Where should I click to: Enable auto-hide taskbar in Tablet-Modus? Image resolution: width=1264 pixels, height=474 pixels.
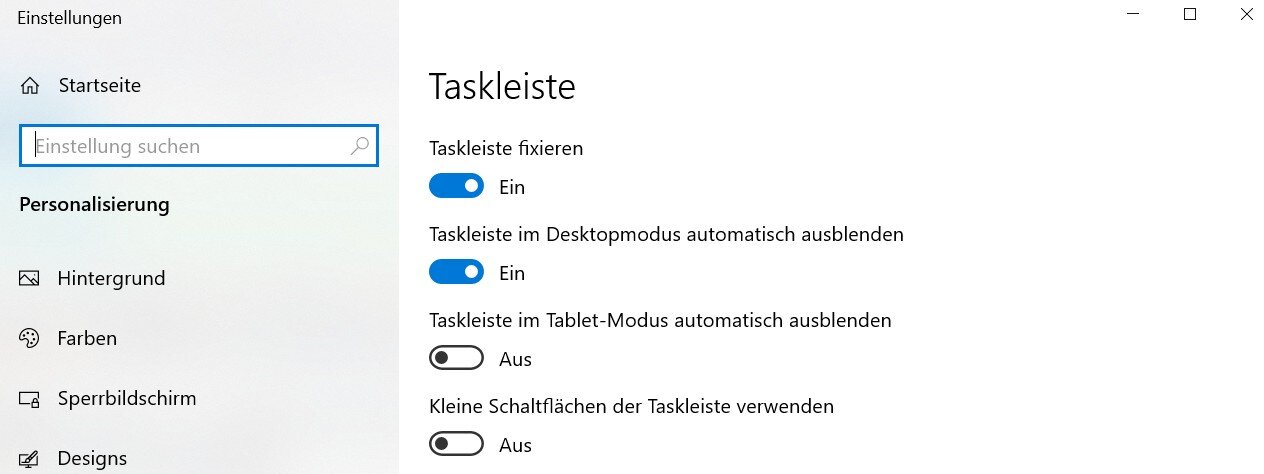pyautogui.click(x=456, y=358)
